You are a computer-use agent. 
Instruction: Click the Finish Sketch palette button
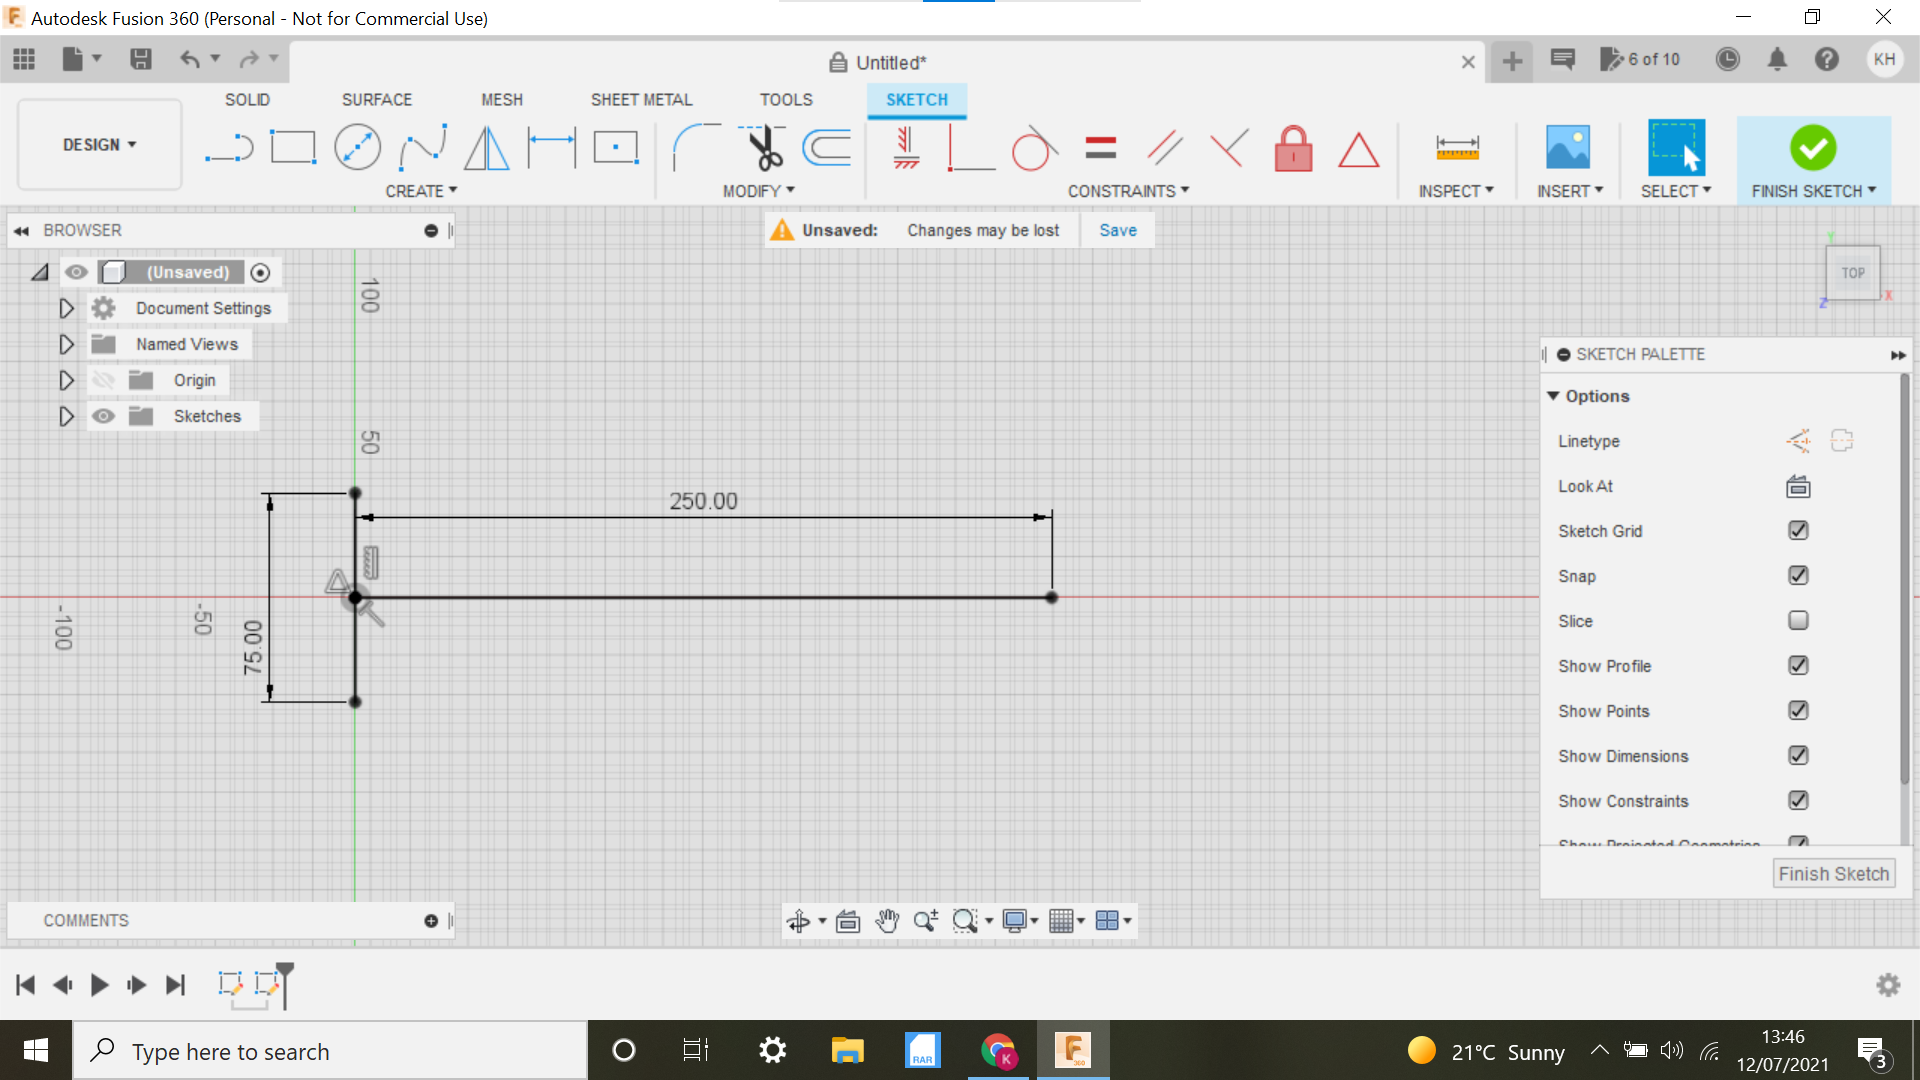click(x=1834, y=872)
